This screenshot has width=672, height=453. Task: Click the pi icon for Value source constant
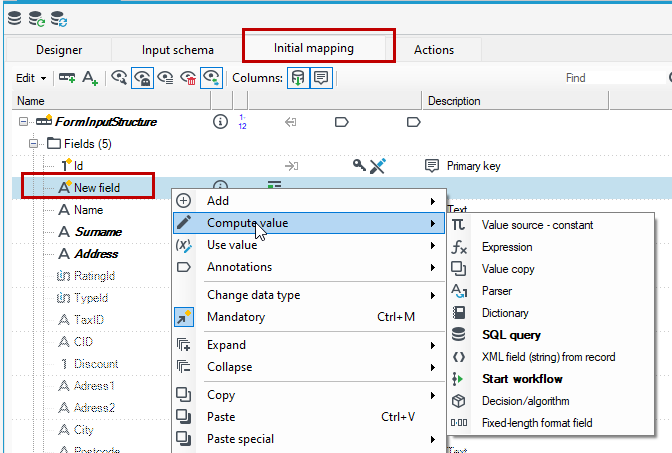[458, 225]
